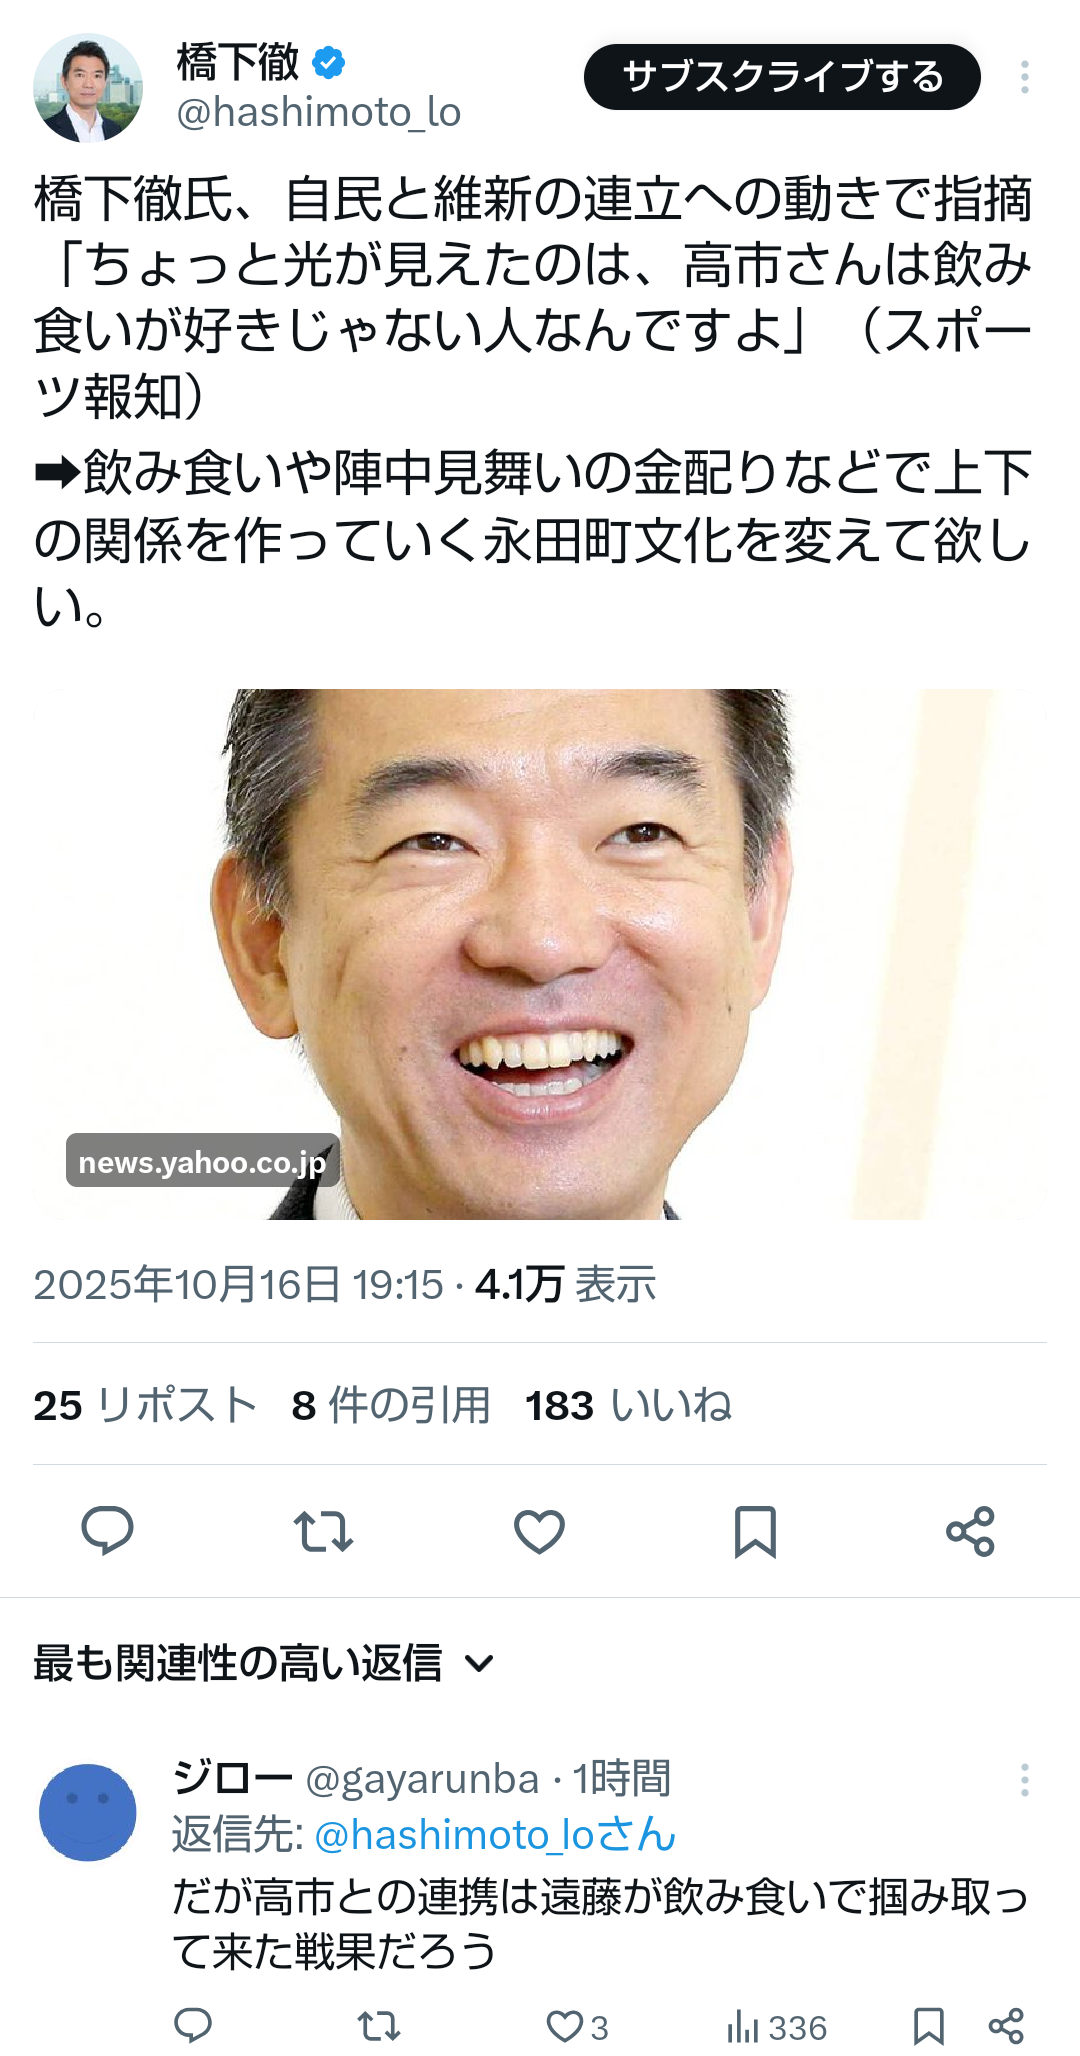This screenshot has height=2056, width=1080.
Task: Bookmark the main post
Action: [x=755, y=1531]
